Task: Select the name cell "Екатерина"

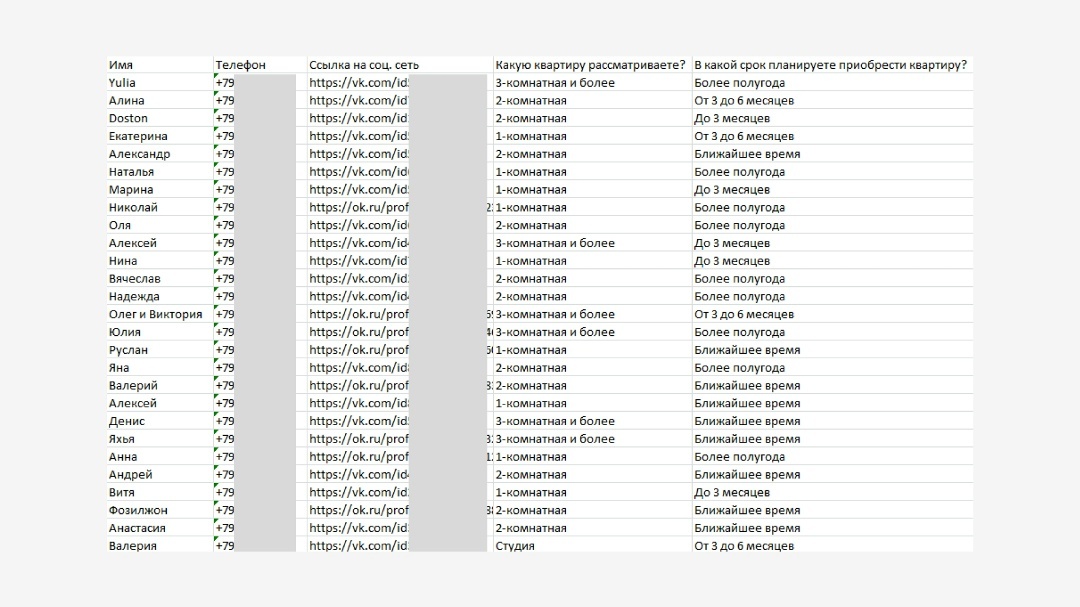Action: 160,136
